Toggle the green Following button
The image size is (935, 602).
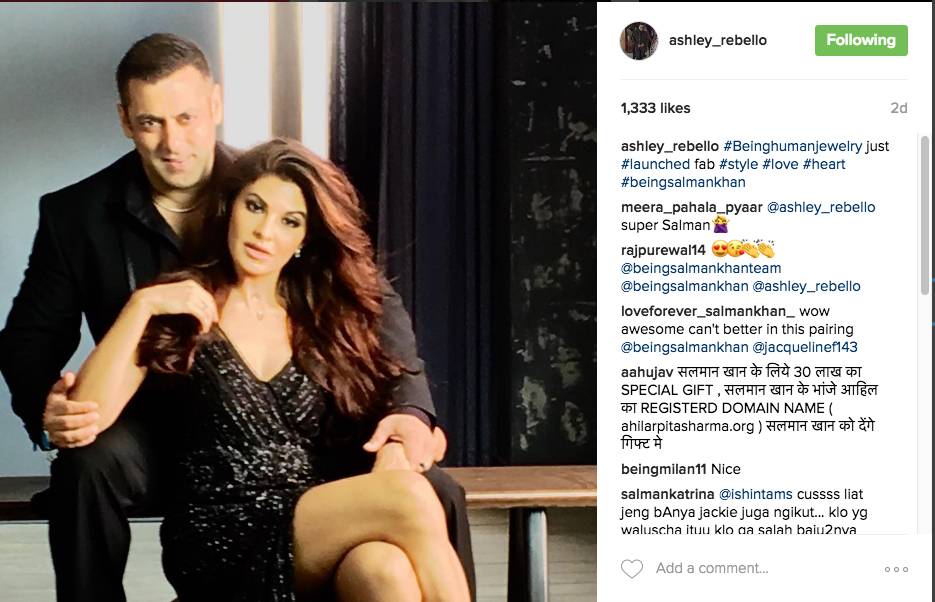tap(861, 41)
